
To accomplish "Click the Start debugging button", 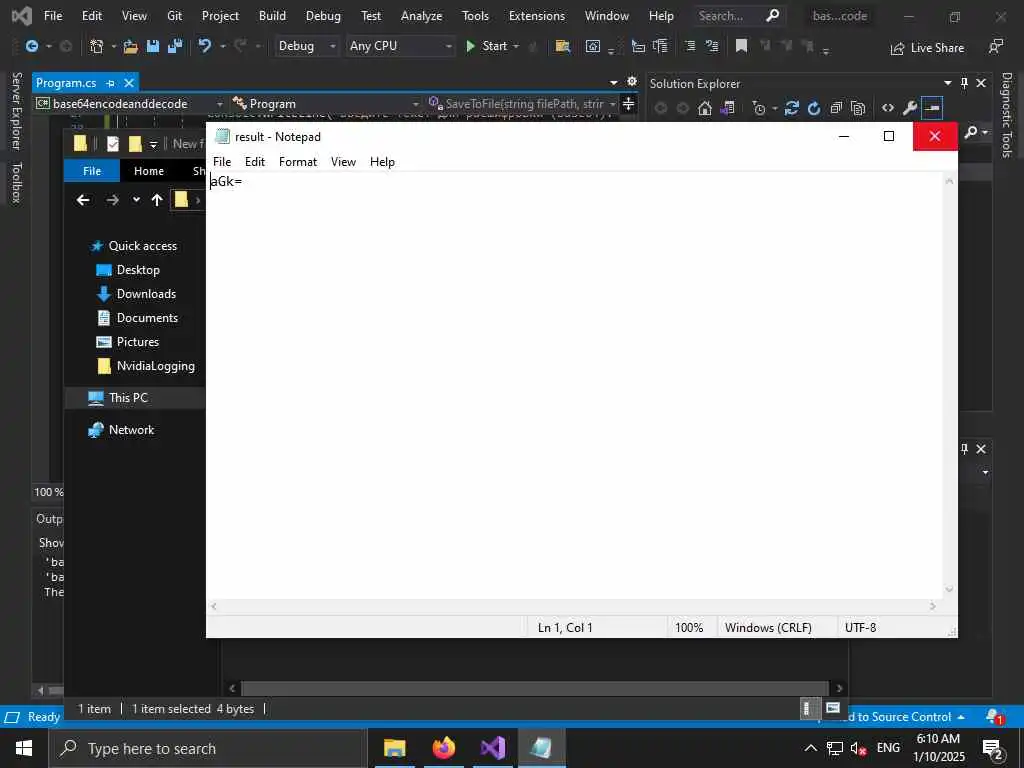I will pos(487,46).
